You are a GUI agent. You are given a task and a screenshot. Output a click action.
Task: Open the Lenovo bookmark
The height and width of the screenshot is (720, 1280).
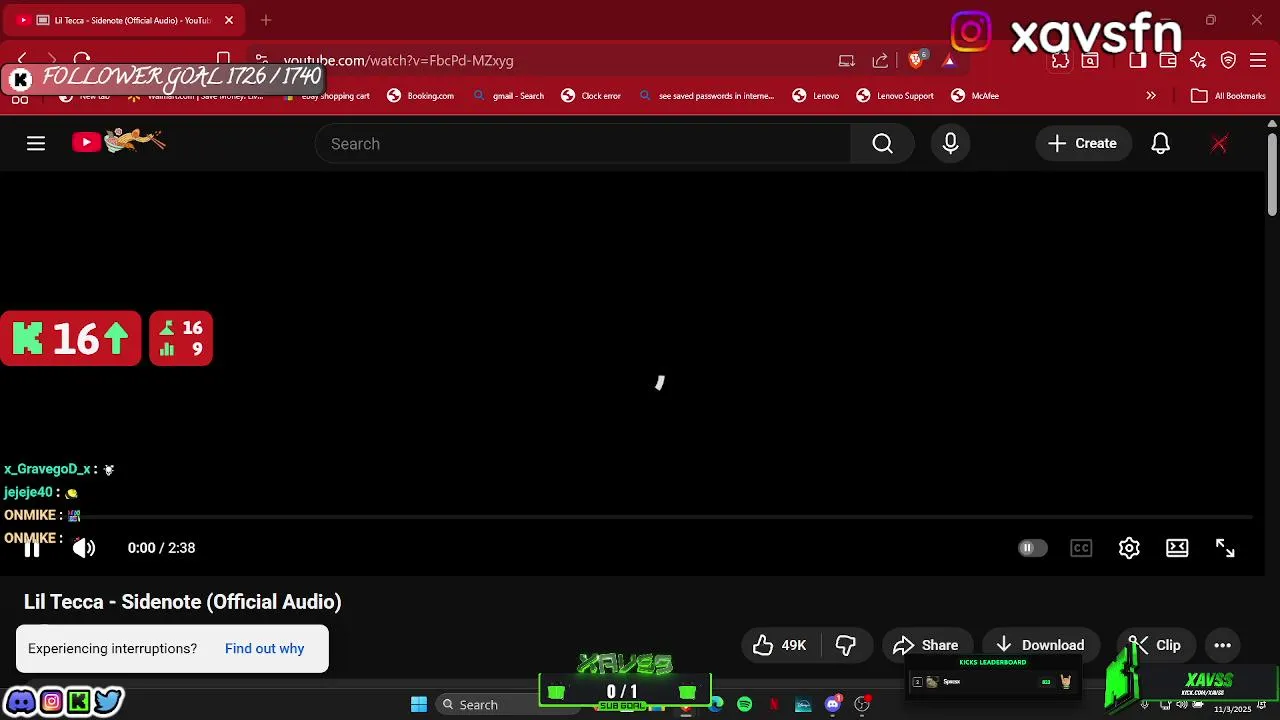(x=816, y=96)
